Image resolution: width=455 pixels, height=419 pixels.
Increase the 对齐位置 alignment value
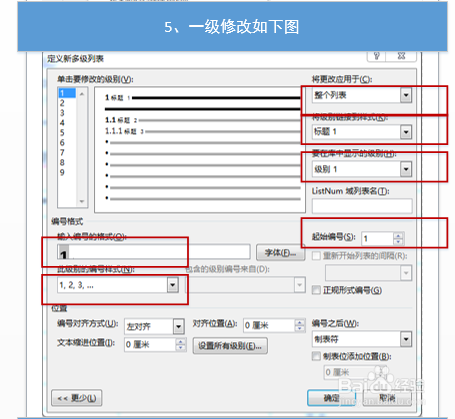tap(300, 322)
